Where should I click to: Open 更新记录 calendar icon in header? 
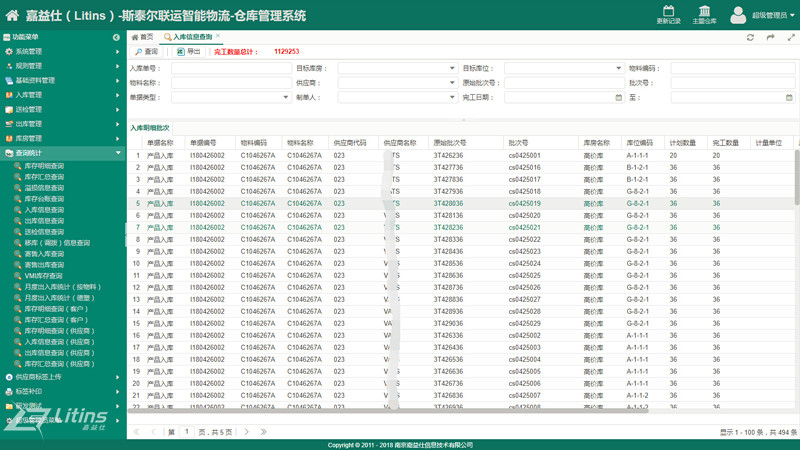(x=668, y=11)
